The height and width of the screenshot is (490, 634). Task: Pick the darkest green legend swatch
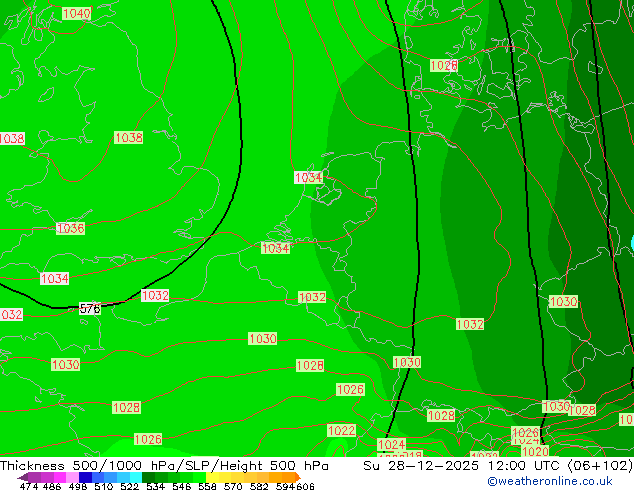coord(148,477)
